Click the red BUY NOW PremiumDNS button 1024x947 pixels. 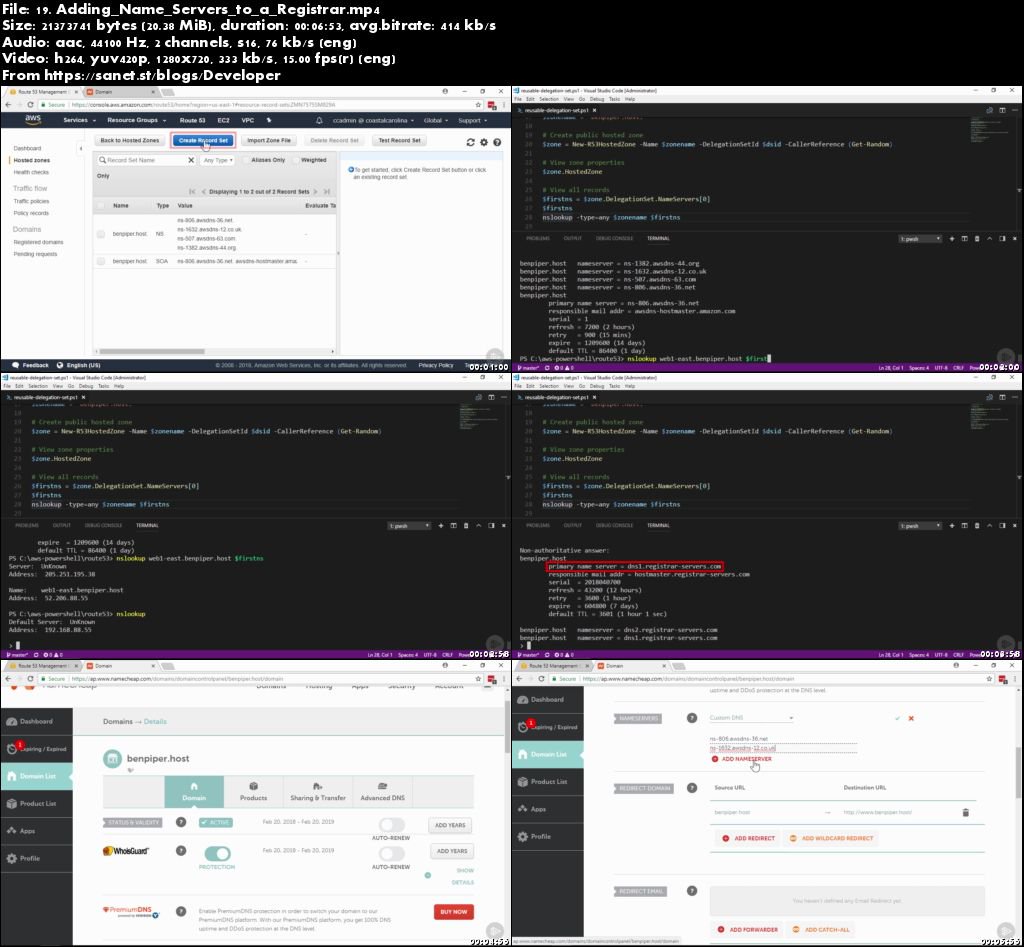pyautogui.click(x=453, y=912)
